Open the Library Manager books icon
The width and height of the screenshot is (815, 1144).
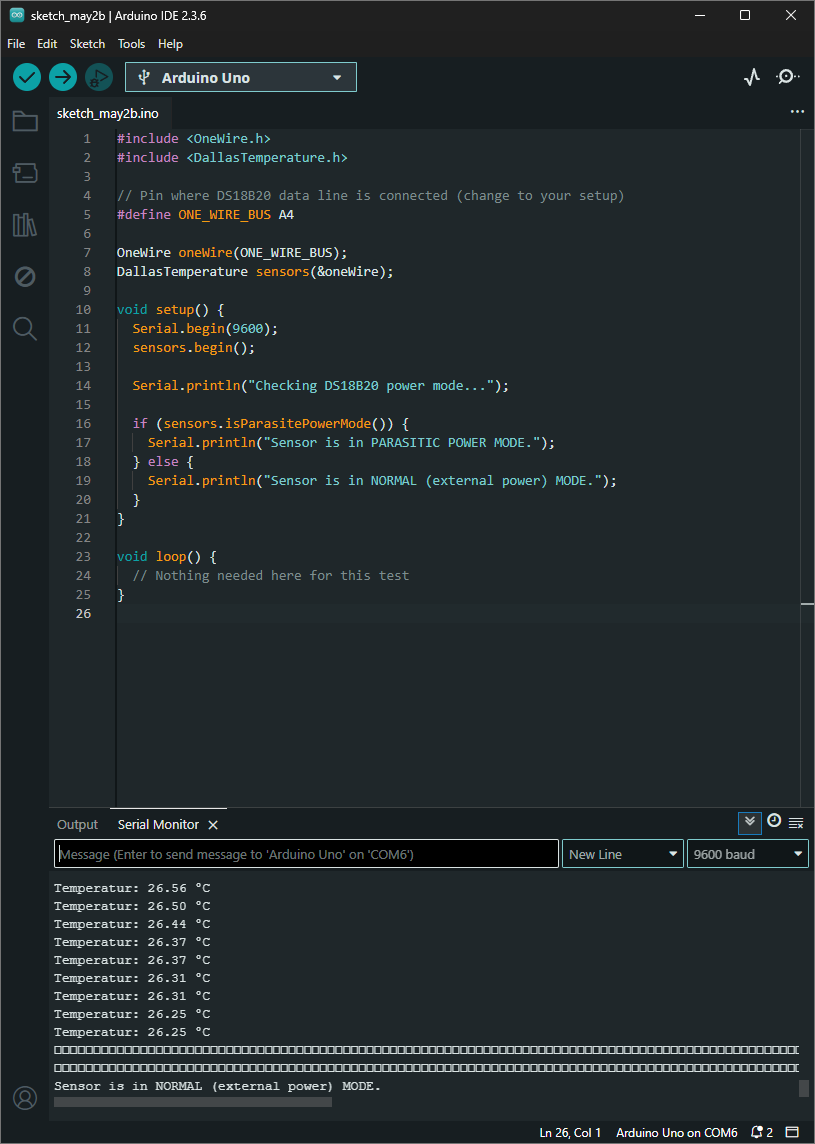click(25, 225)
